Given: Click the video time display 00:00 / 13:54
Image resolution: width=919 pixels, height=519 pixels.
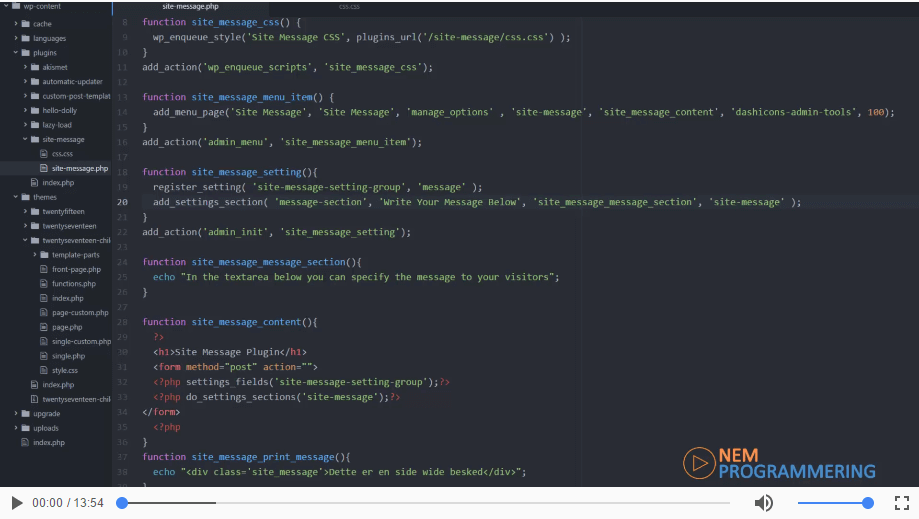Looking at the screenshot, I should [68, 503].
